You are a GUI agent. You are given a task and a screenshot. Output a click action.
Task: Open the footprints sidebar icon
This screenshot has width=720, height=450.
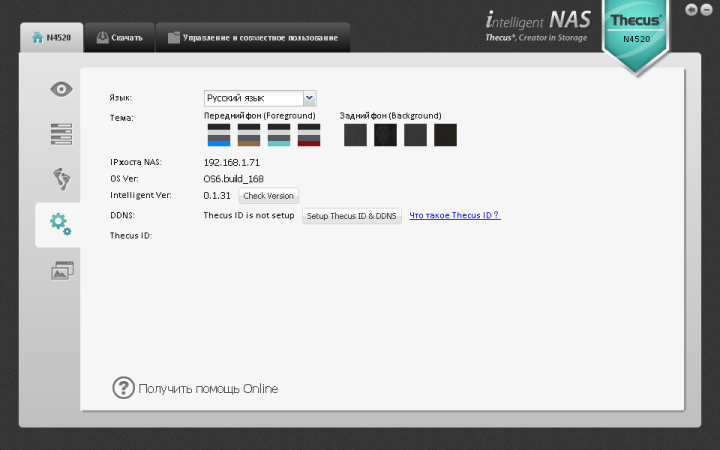pyautogui.click(x=61, y=179)
